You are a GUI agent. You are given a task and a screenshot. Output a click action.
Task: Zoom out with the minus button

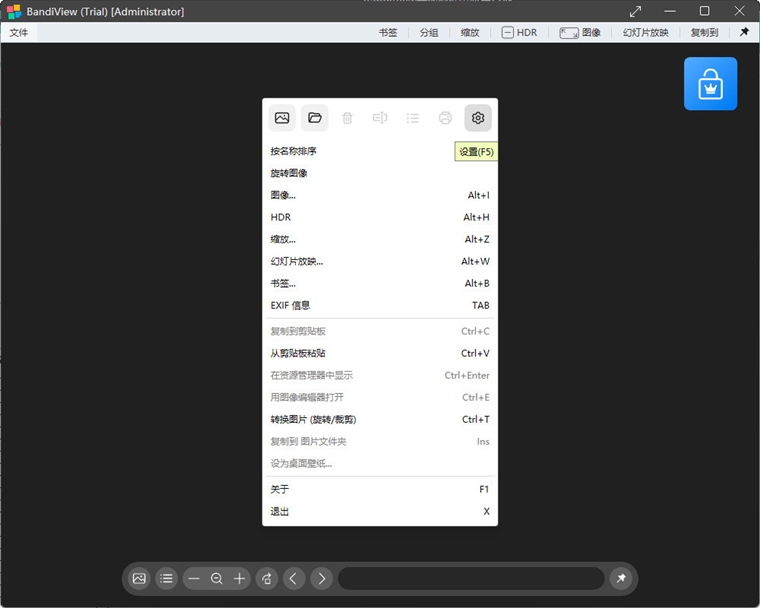[x=194, y=578]
